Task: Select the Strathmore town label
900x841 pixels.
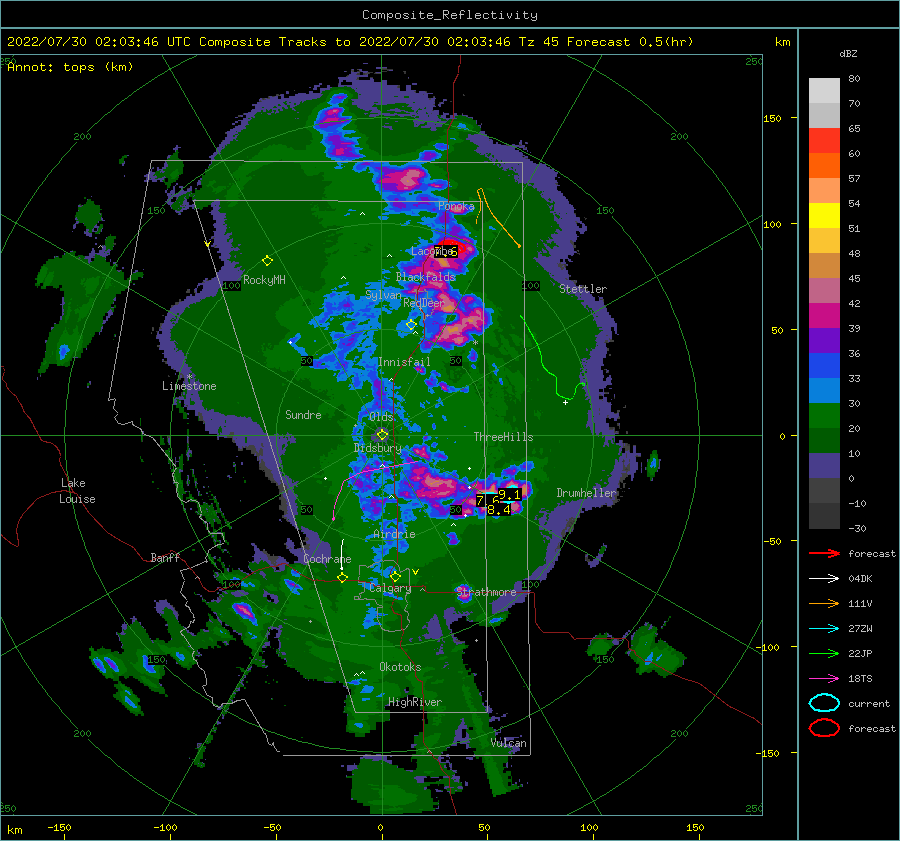Action: click(486, 592)
